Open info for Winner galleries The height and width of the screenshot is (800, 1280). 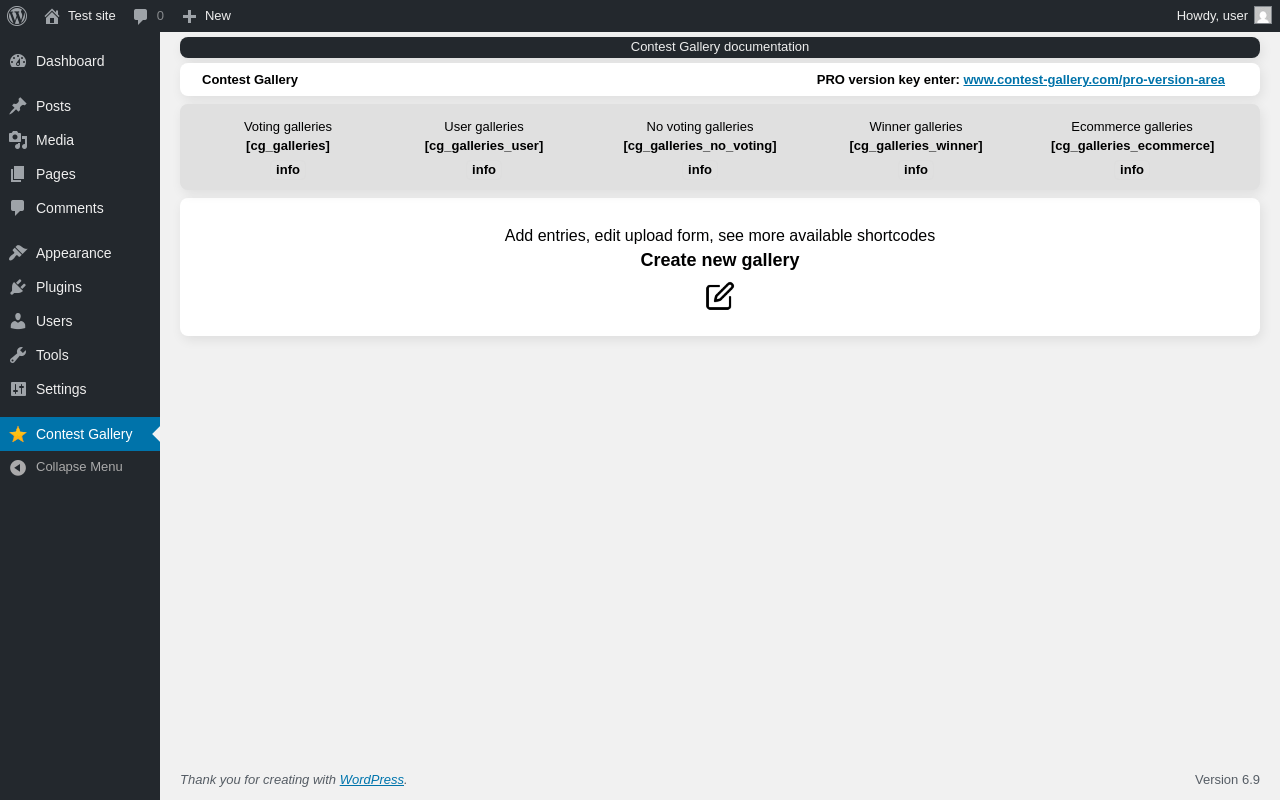(x=916, y=170)
